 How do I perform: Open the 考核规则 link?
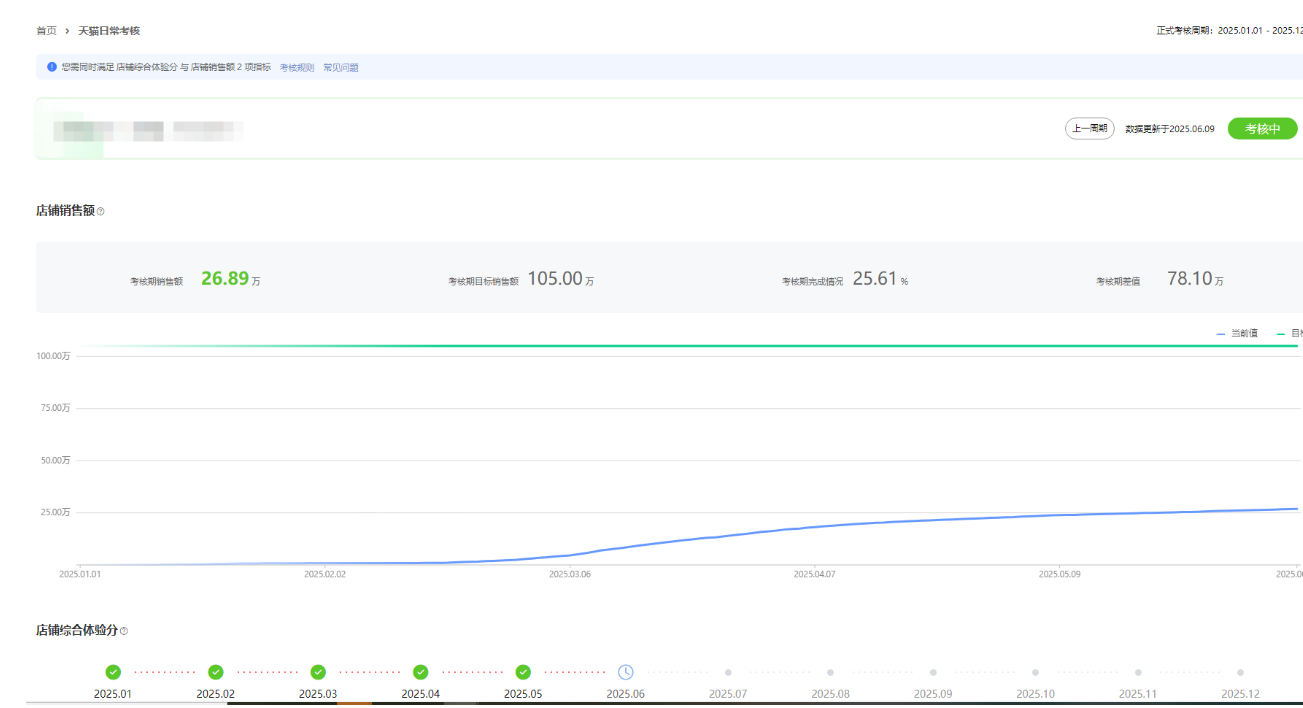click(296, 67)
